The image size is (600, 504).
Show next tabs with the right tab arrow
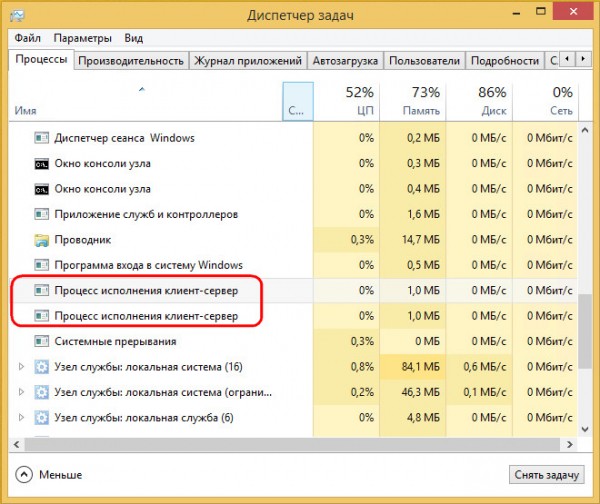583,59
